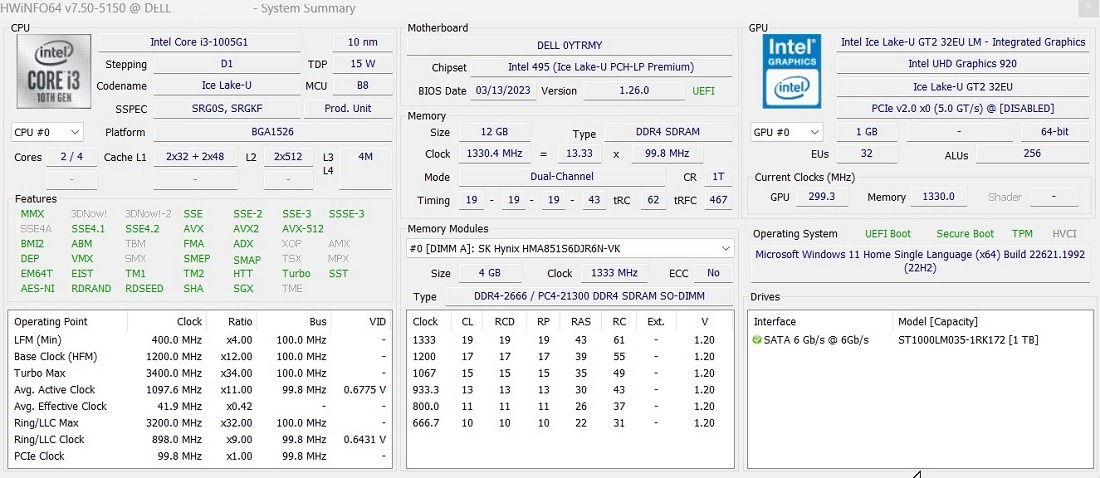This screenshot has height=478, width=1100.
Task: Click the EUs 32 value
Action: pos(867,154)
